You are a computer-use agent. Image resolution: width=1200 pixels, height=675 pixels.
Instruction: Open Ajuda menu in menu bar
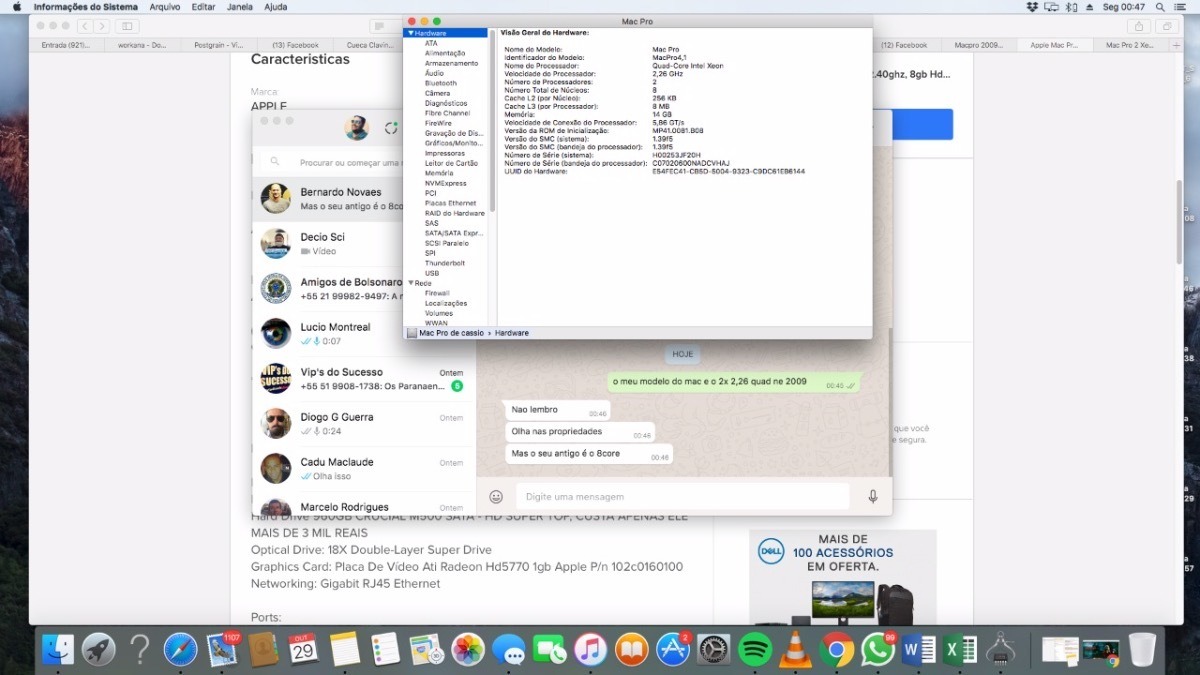tap(276, 7)
